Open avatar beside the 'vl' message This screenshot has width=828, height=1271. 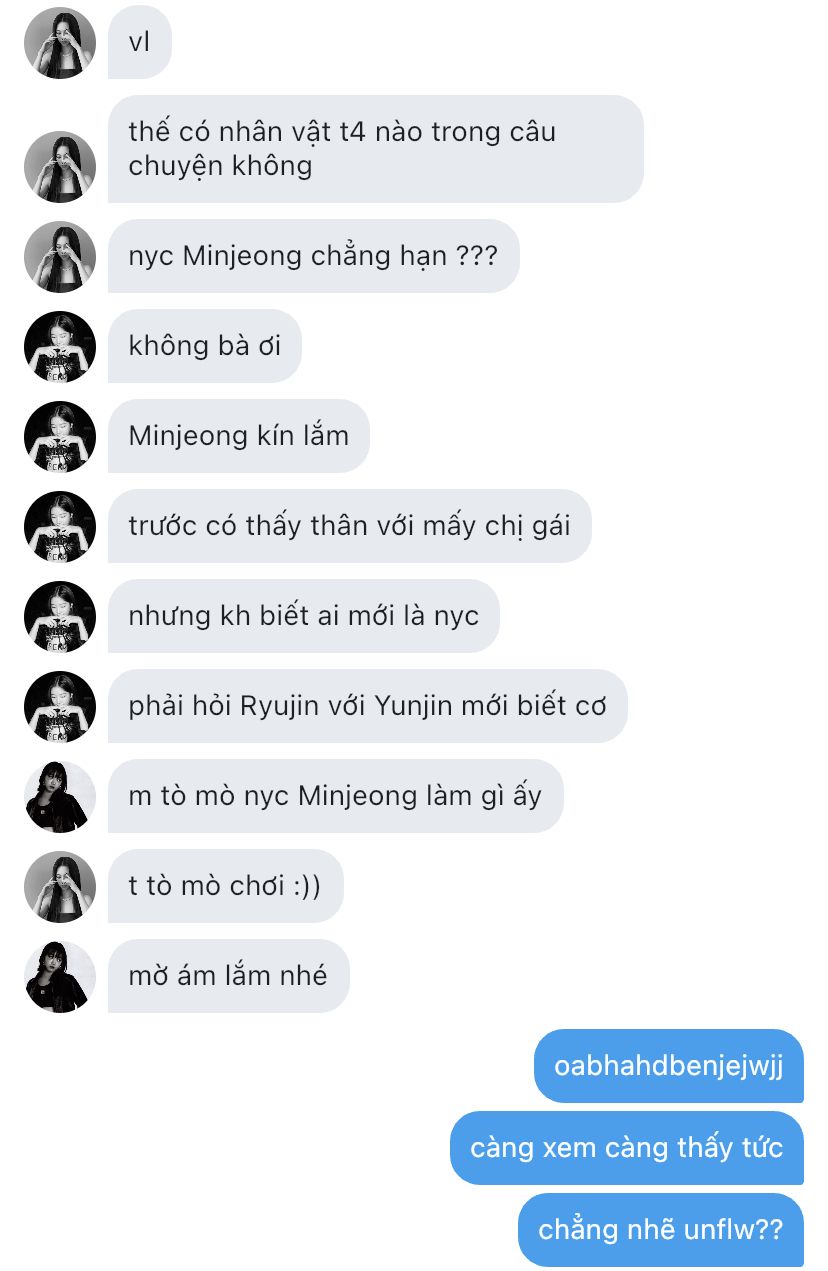click(60, 43)
